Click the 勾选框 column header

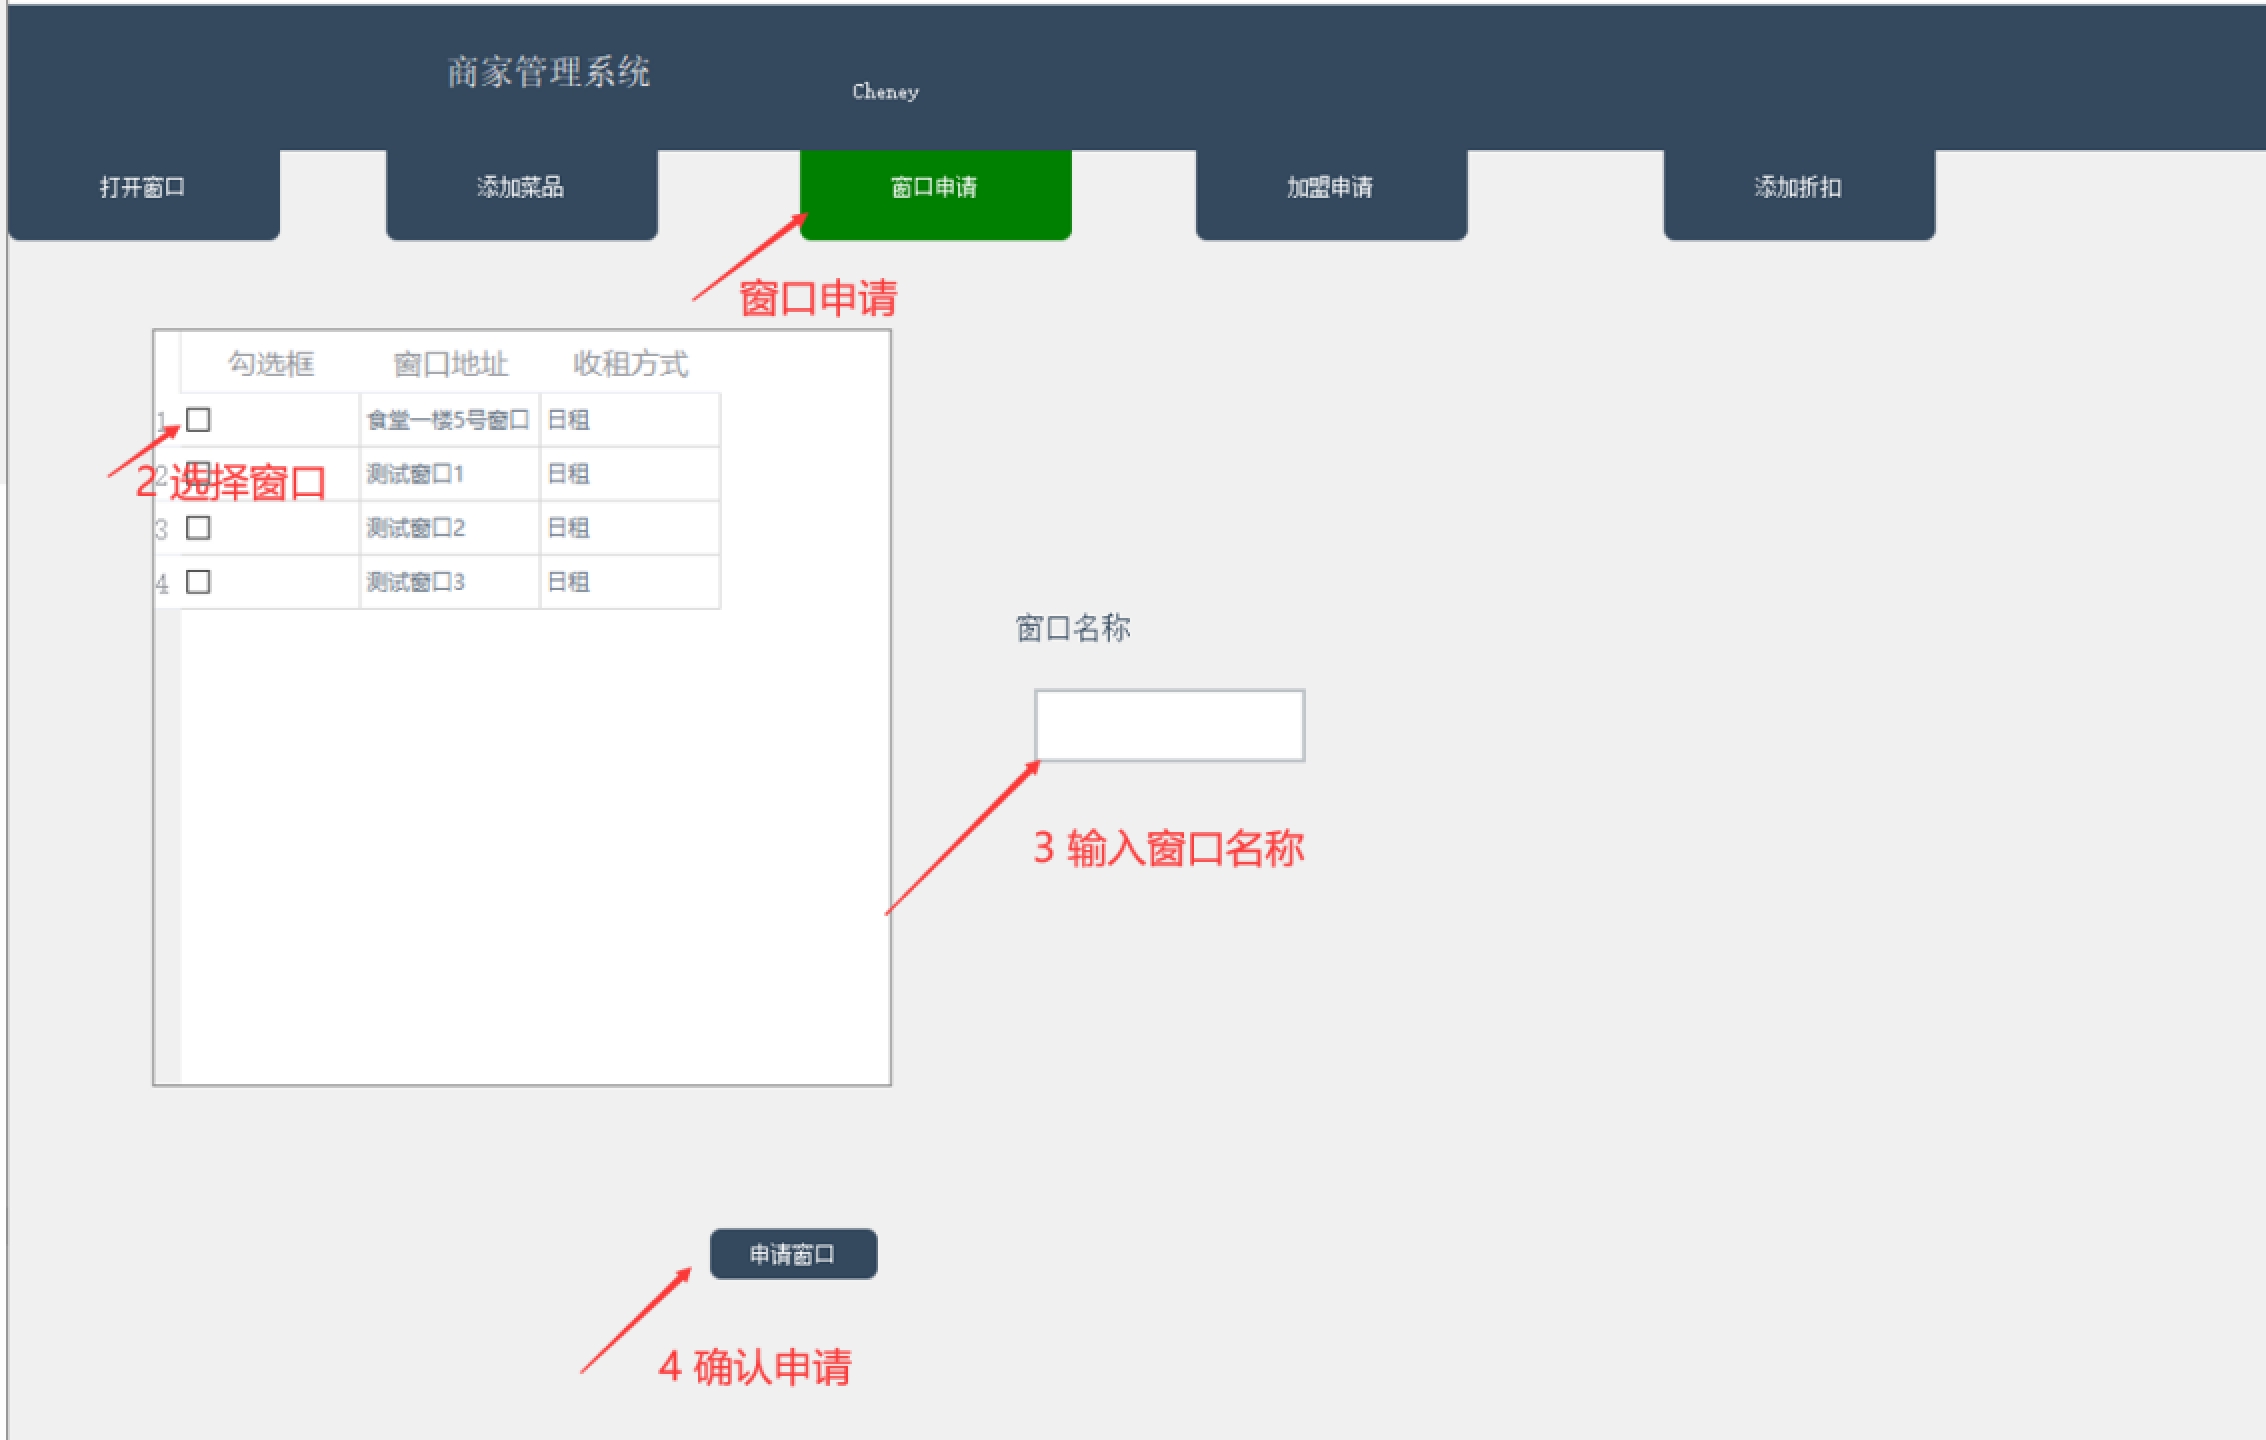[270, 364]
